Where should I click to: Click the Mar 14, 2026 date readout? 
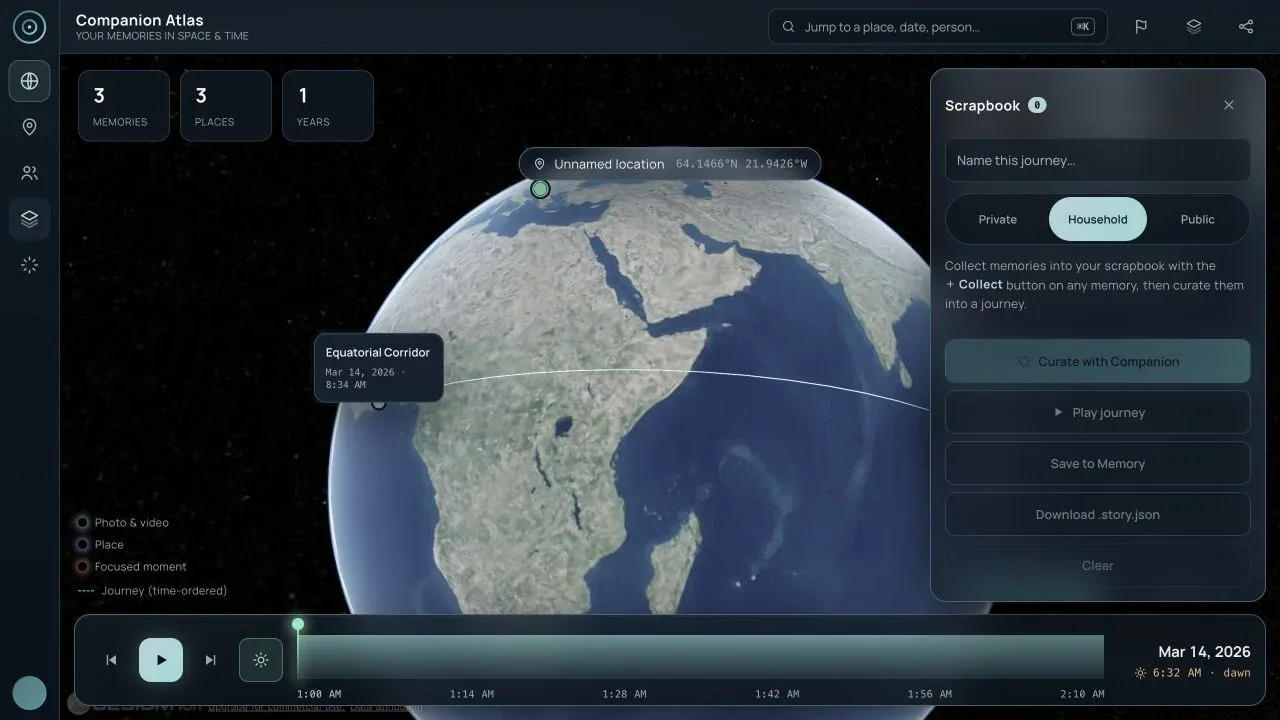pos(1204,652)
